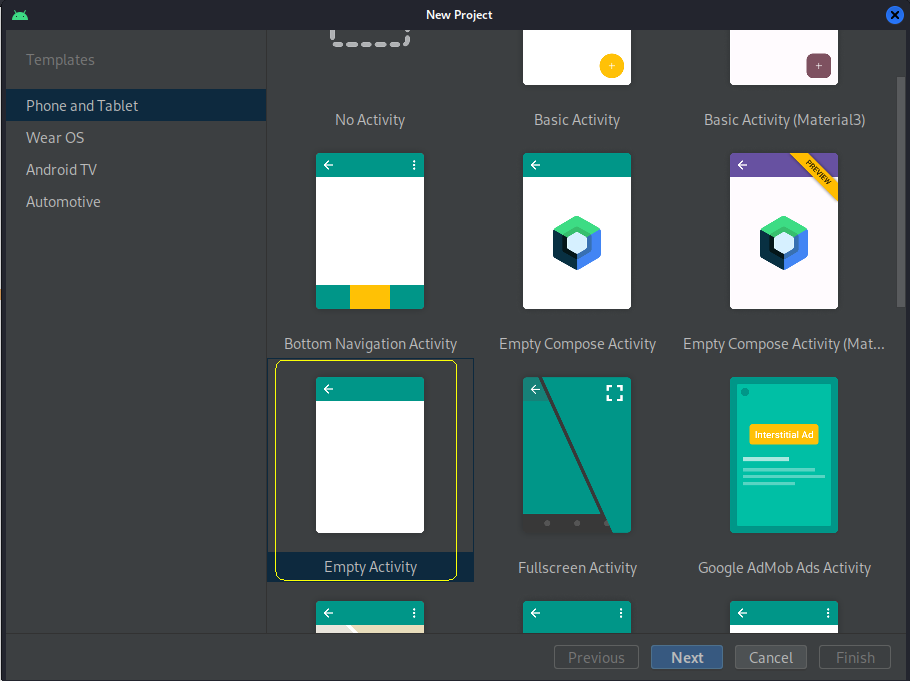Click the Empty Activity label

[x=370, y=567]
